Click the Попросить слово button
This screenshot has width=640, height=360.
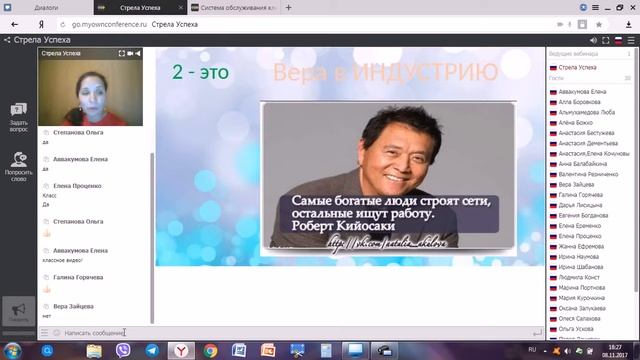point(19,167)
